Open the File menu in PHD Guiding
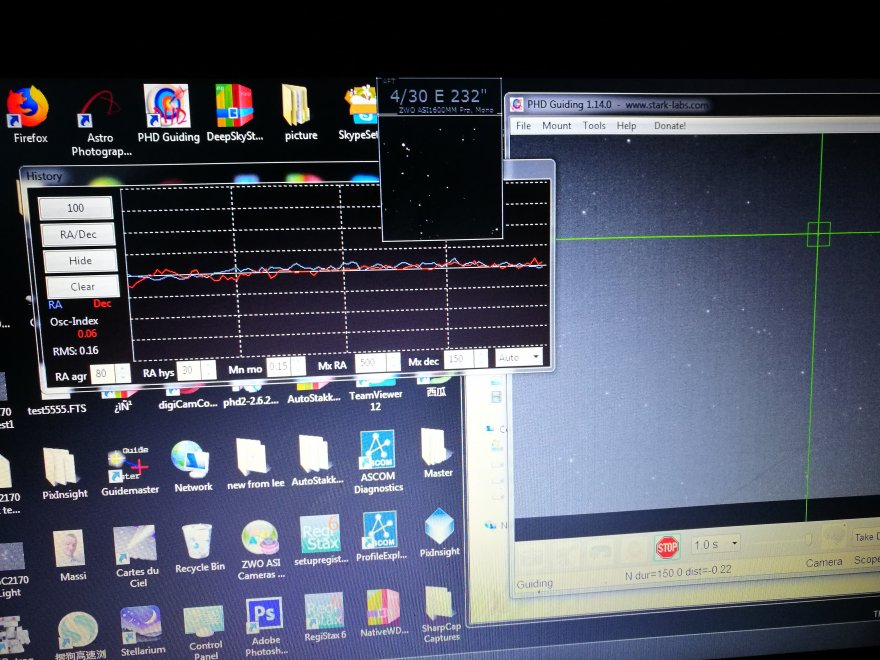880x660 pixels. [523, 125]
